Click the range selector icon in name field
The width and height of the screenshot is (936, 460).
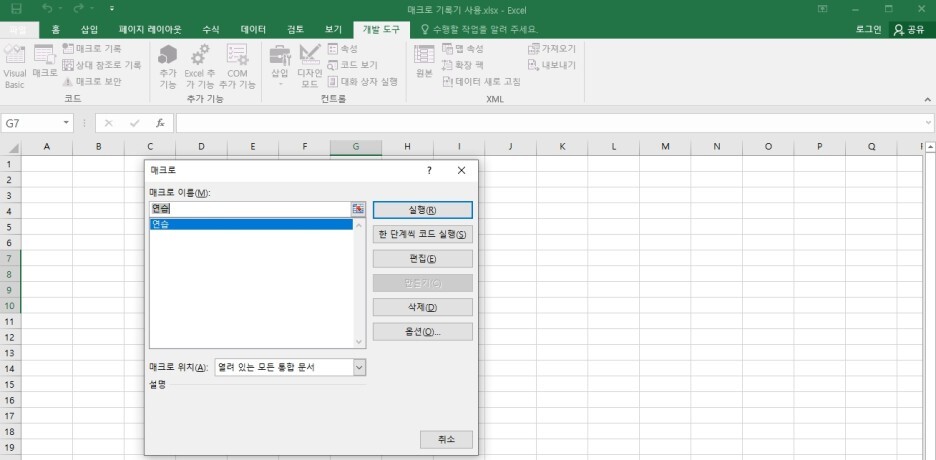(358, 209)
